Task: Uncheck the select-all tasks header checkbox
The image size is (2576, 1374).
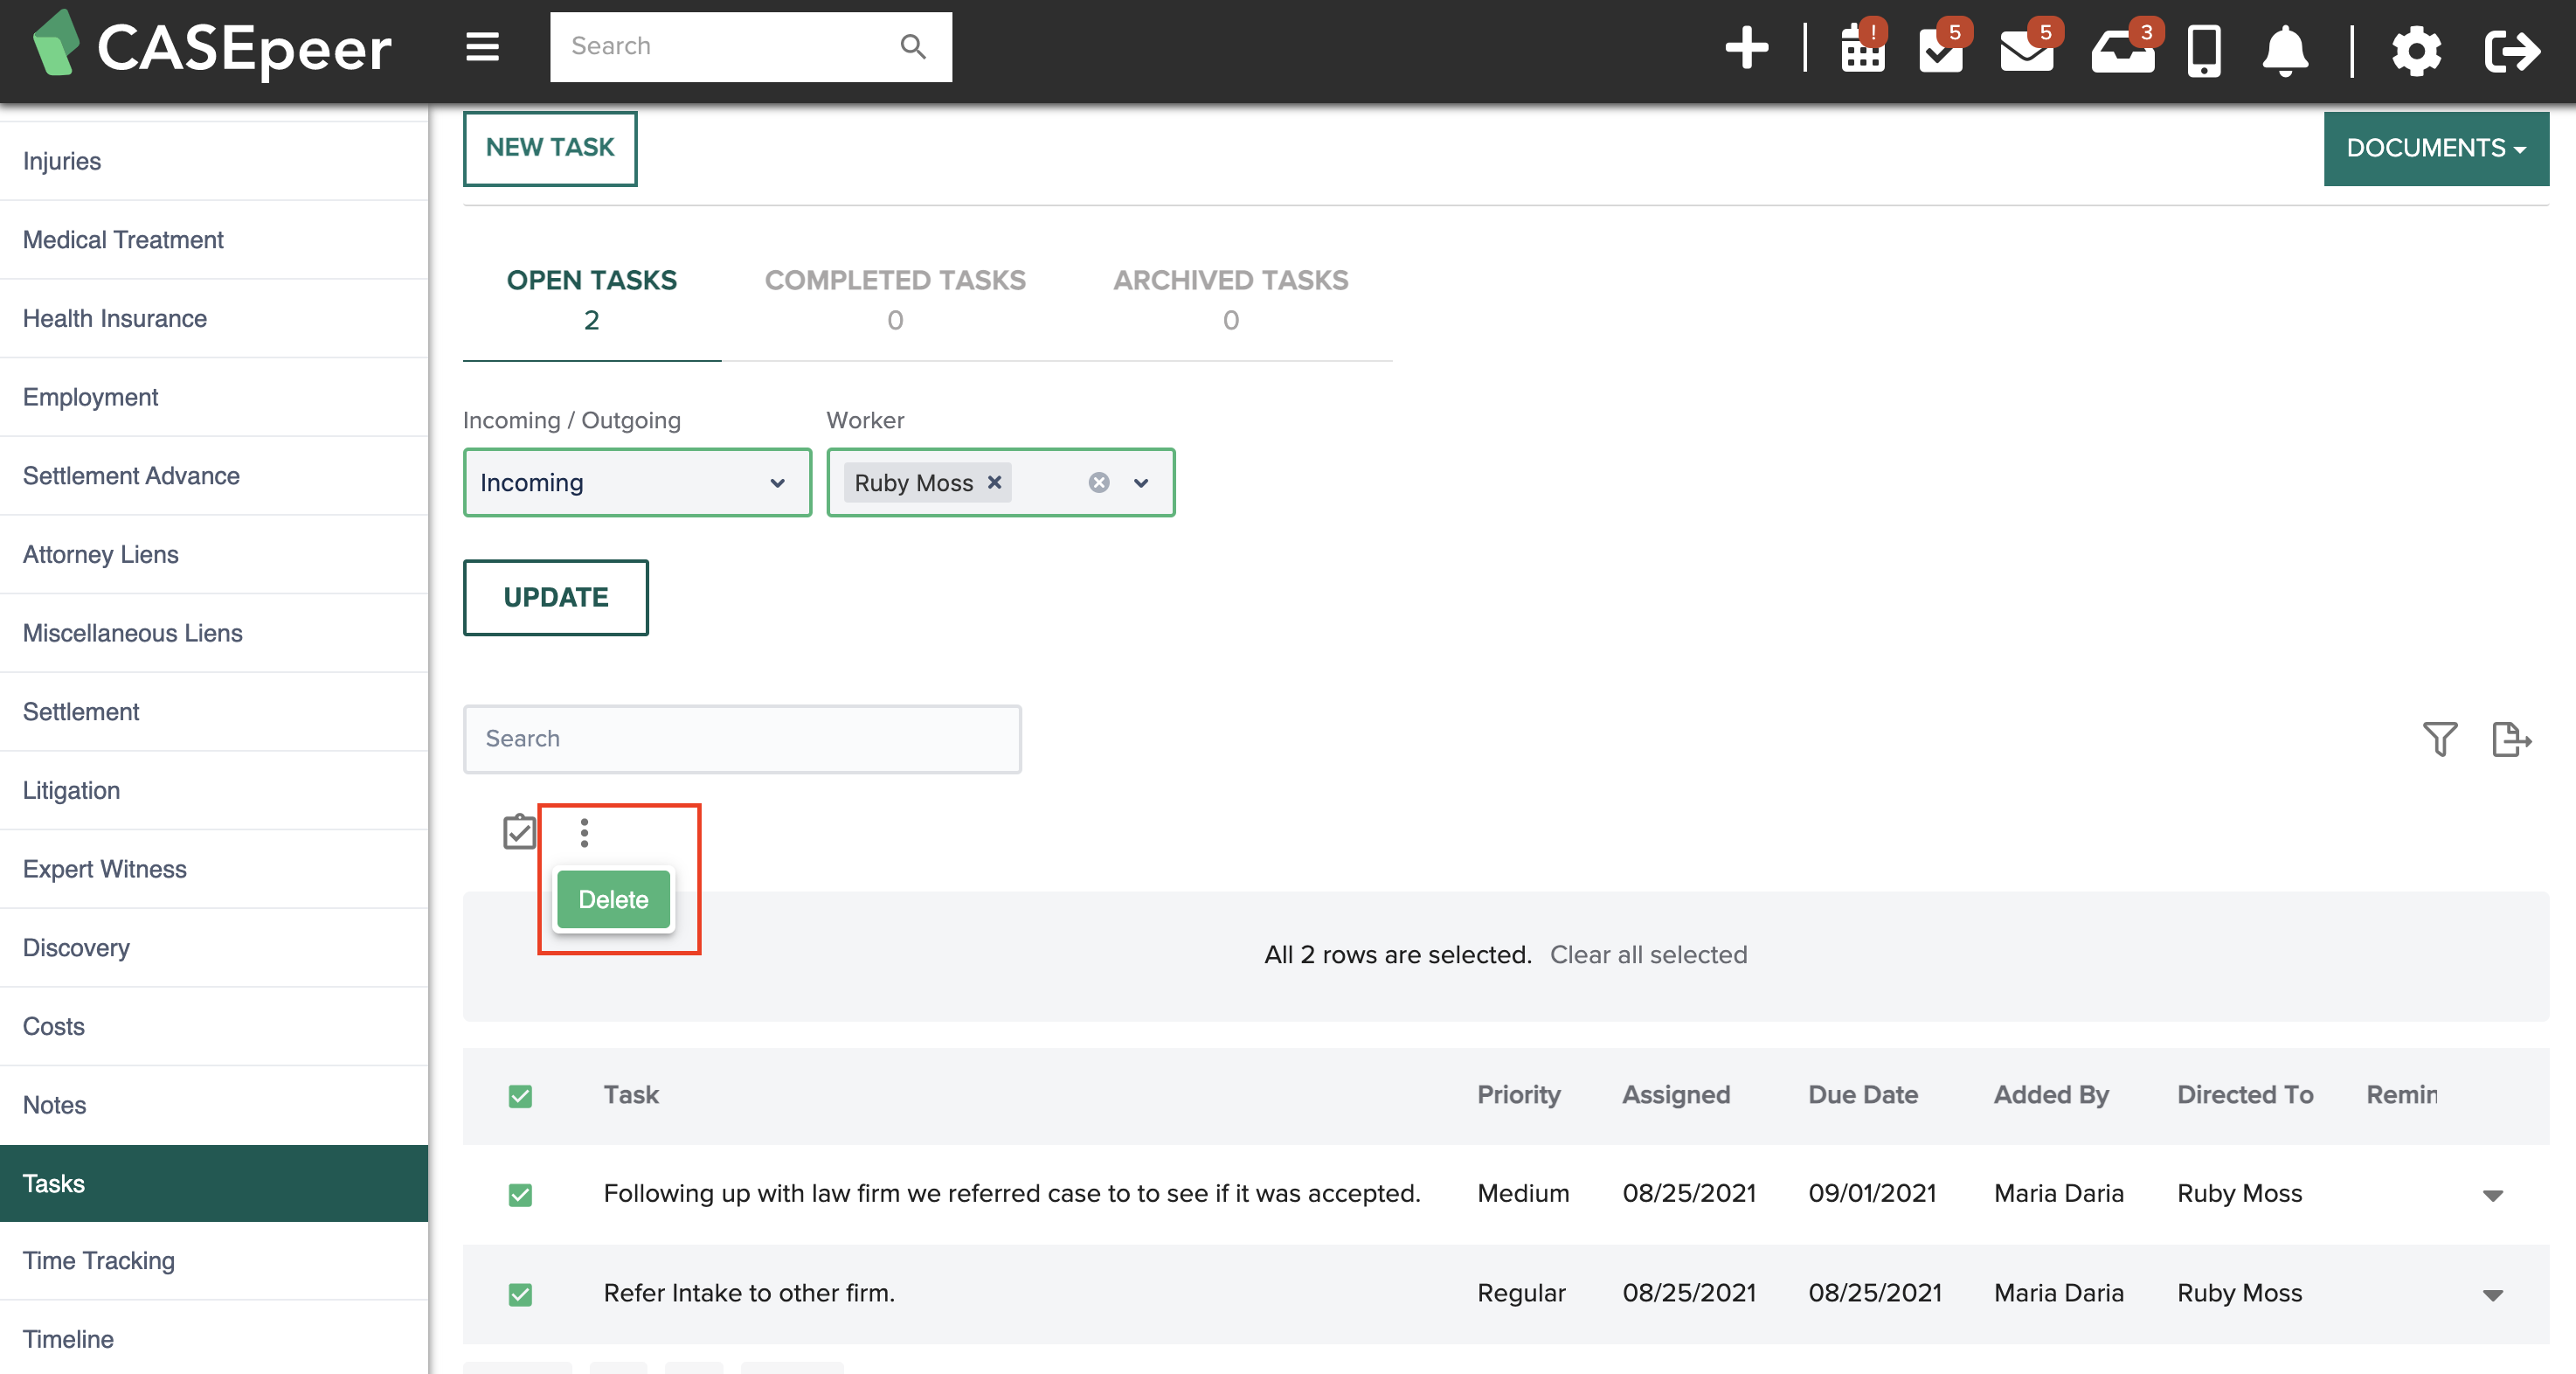Action: point(520,1096)
